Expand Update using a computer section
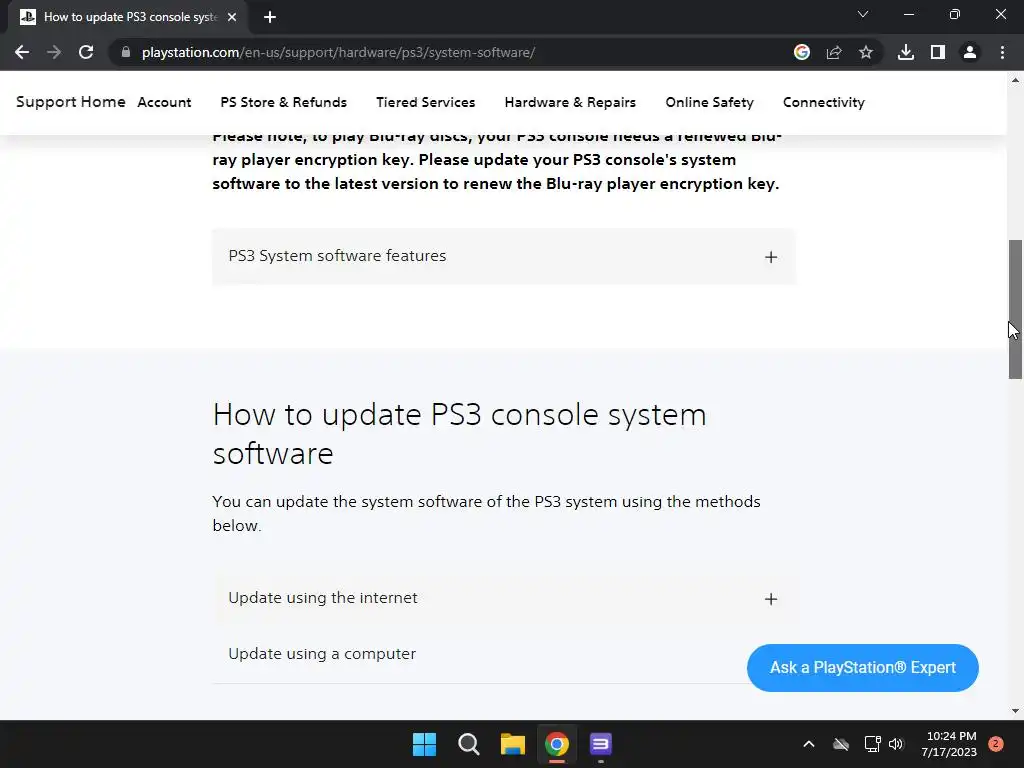This screenshot has height=768, width=1024. [x=479, y=654]
